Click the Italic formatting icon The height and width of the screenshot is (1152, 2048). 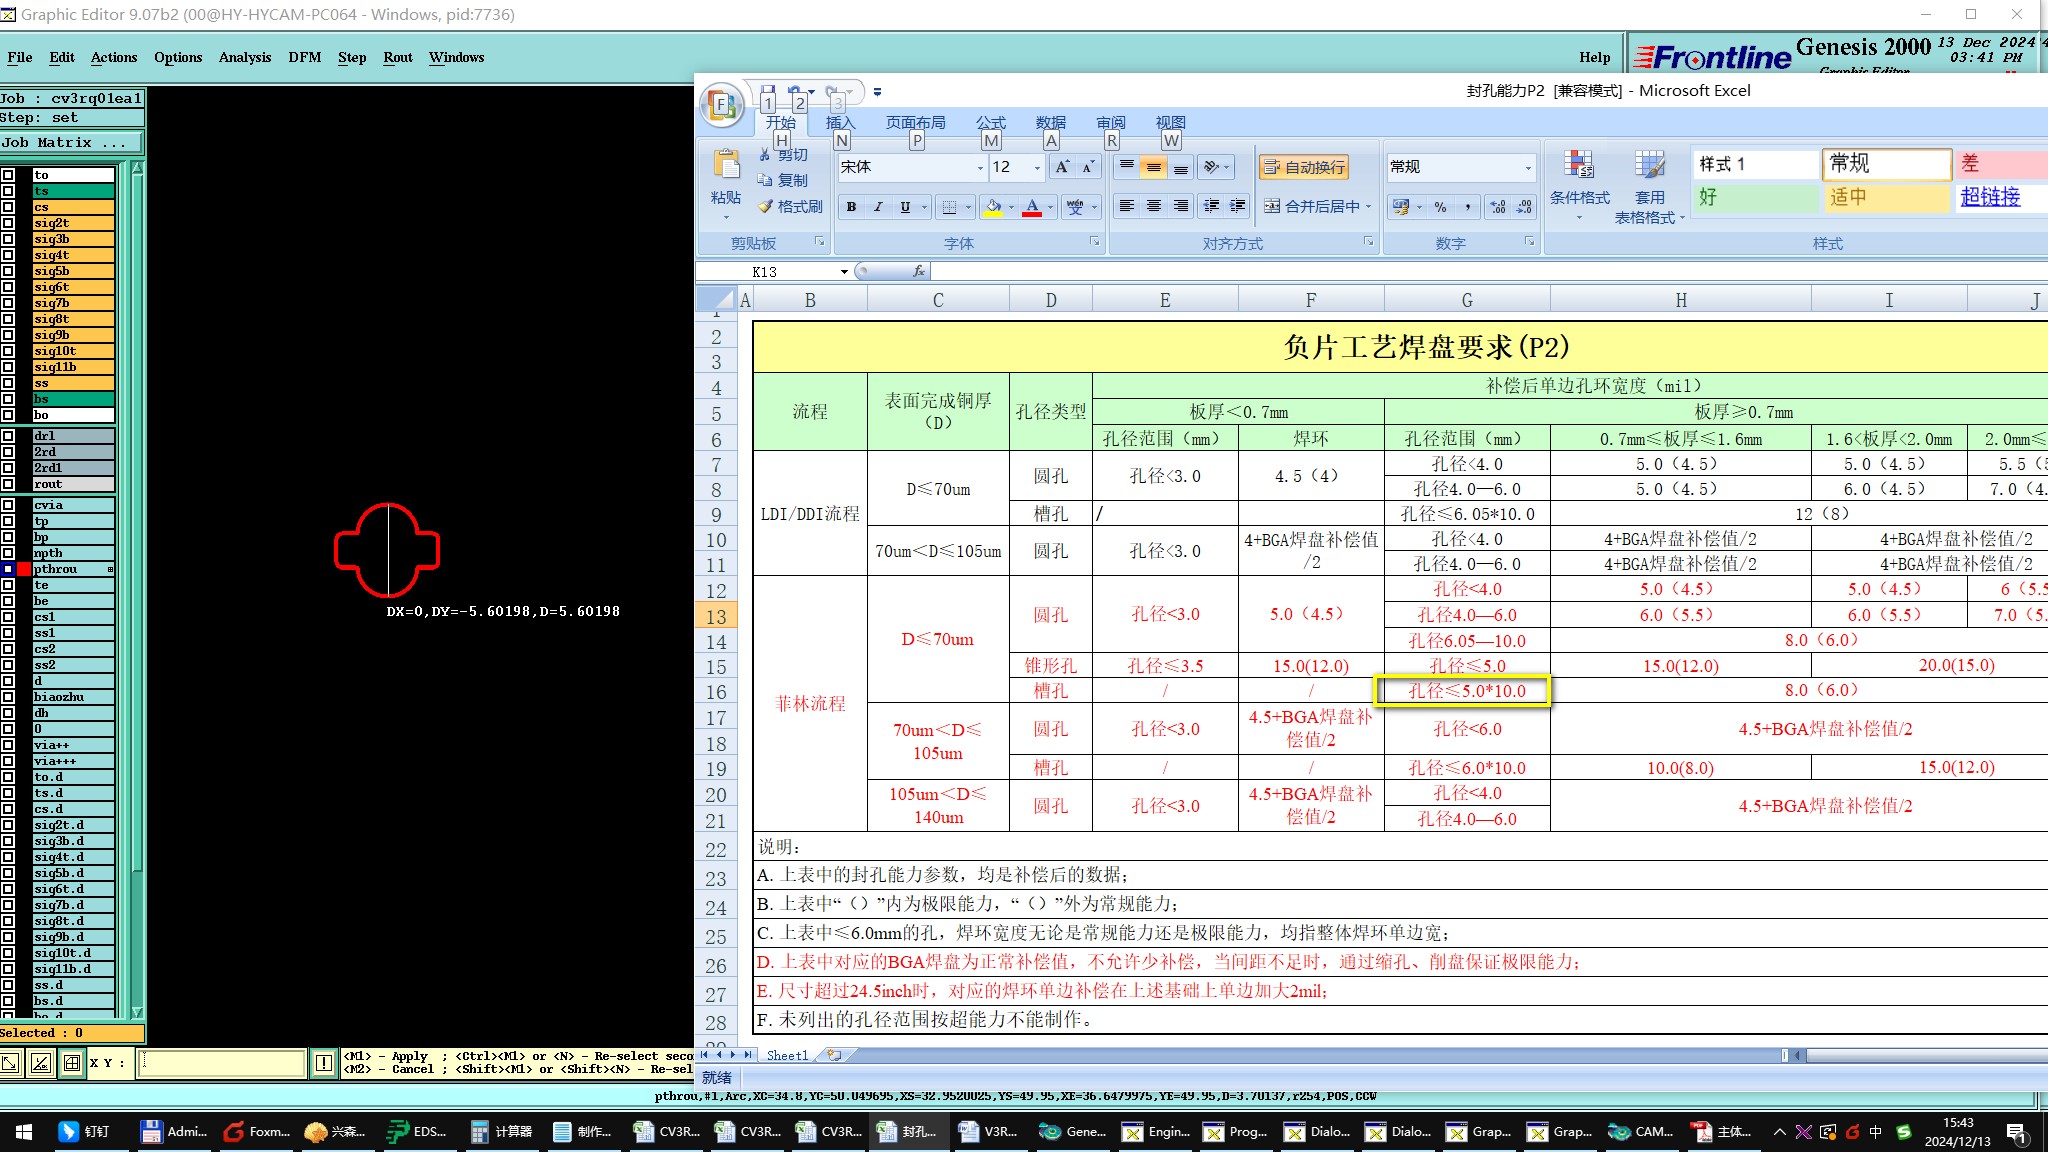coord(878,207)
